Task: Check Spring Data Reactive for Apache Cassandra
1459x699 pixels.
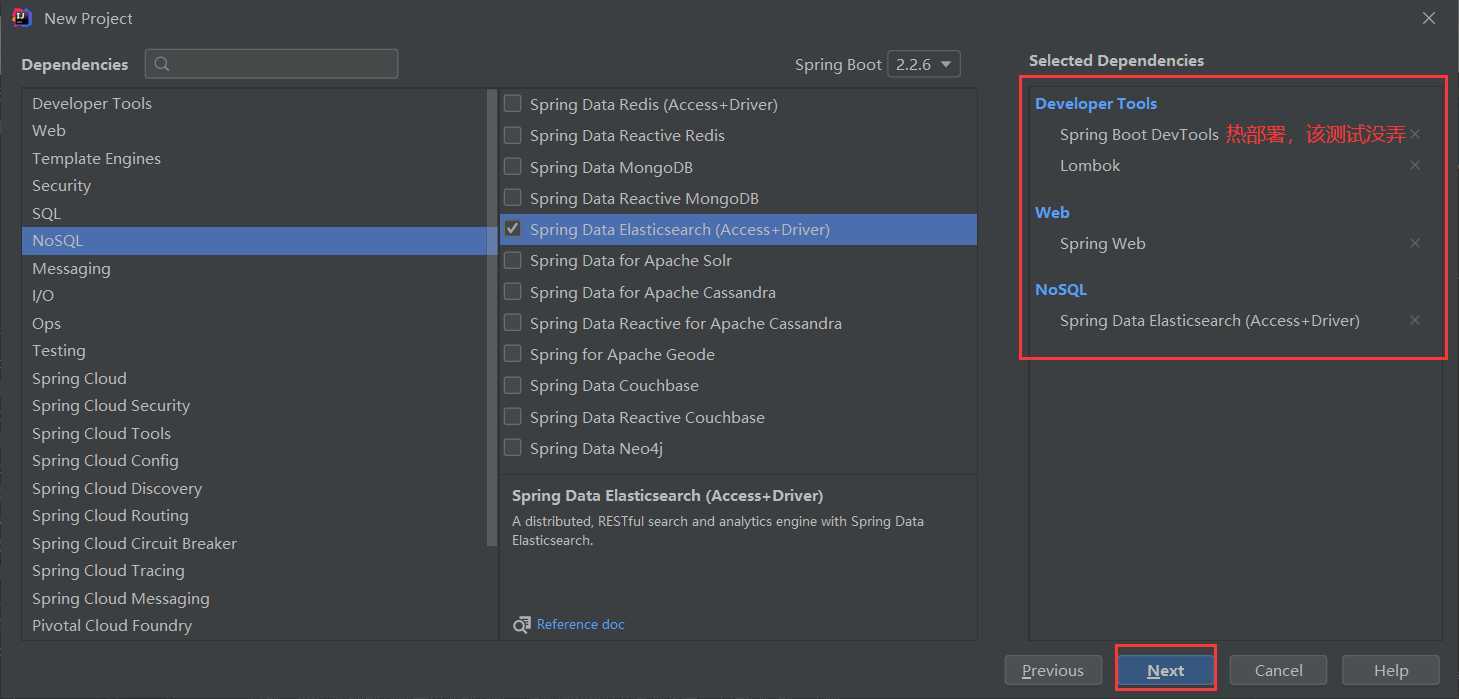Action: [513, 323]
